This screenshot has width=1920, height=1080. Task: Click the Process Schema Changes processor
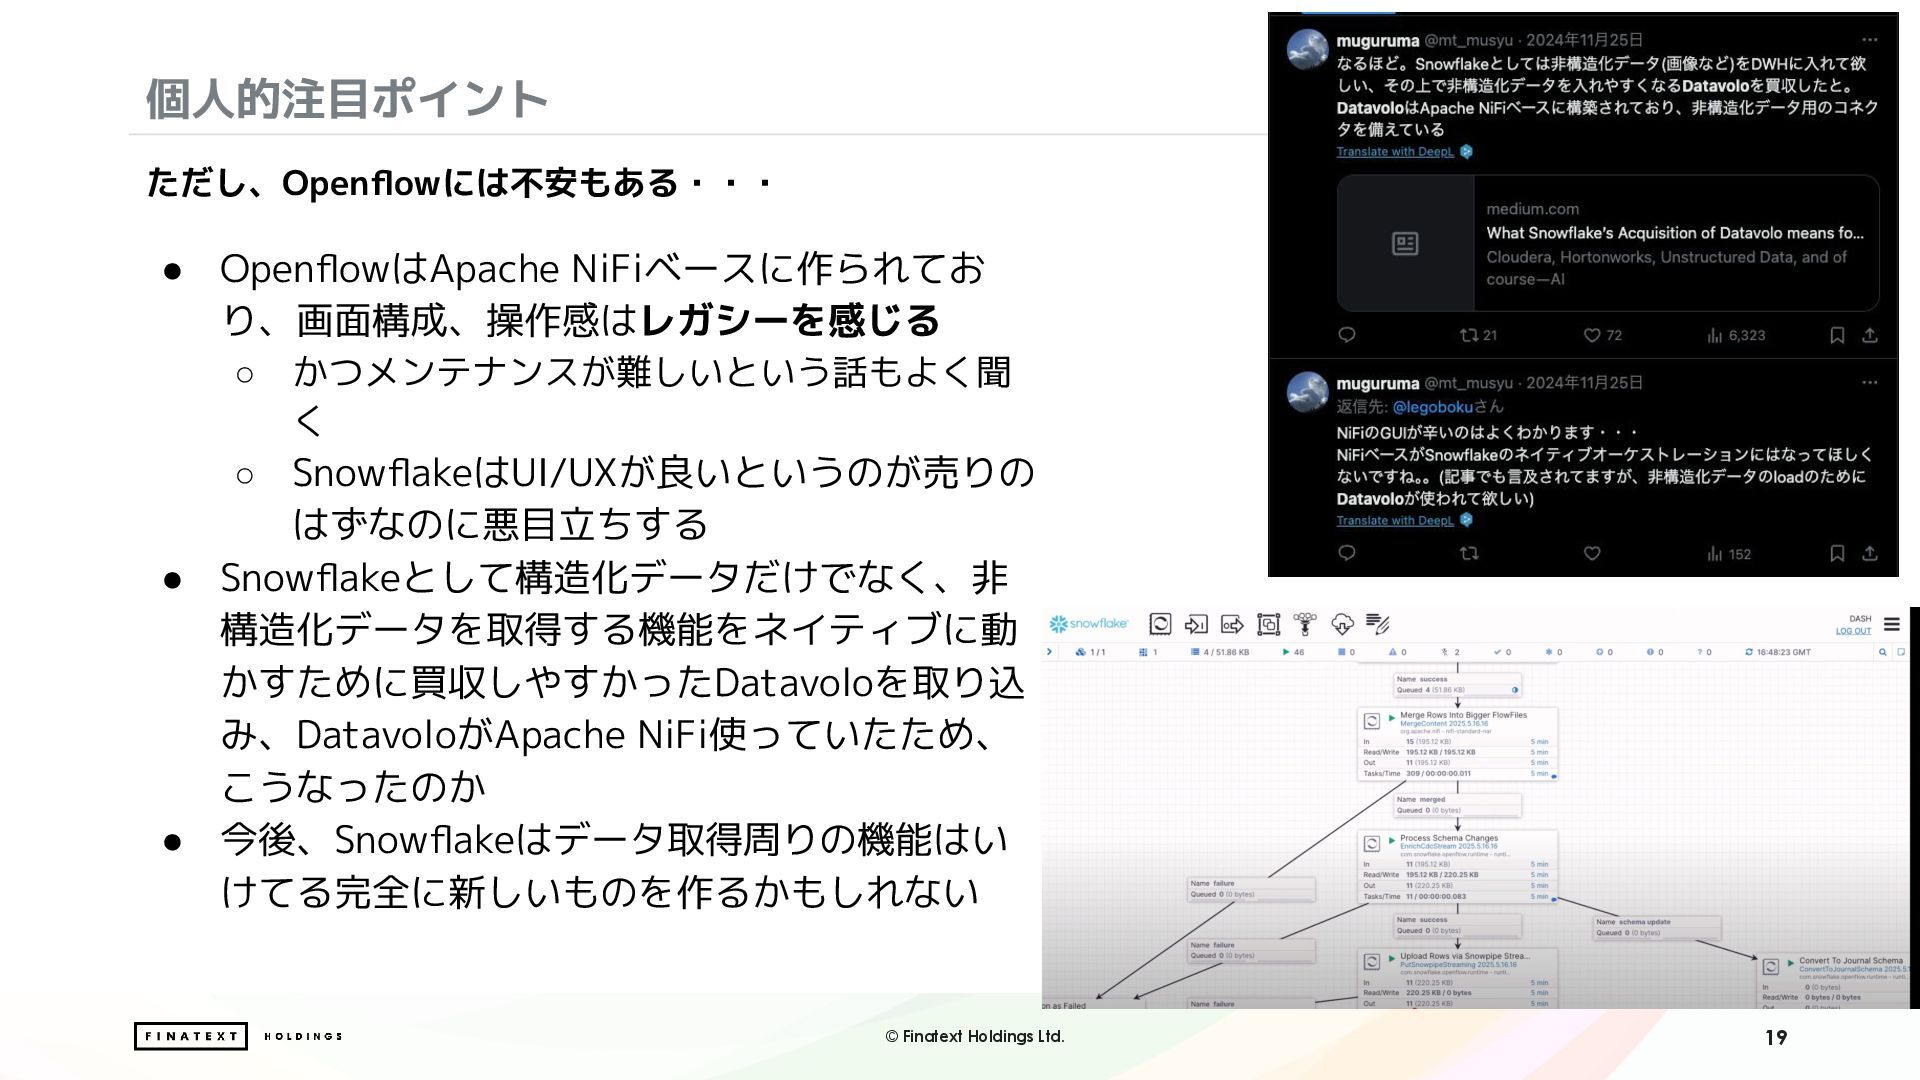point(1457,867)
